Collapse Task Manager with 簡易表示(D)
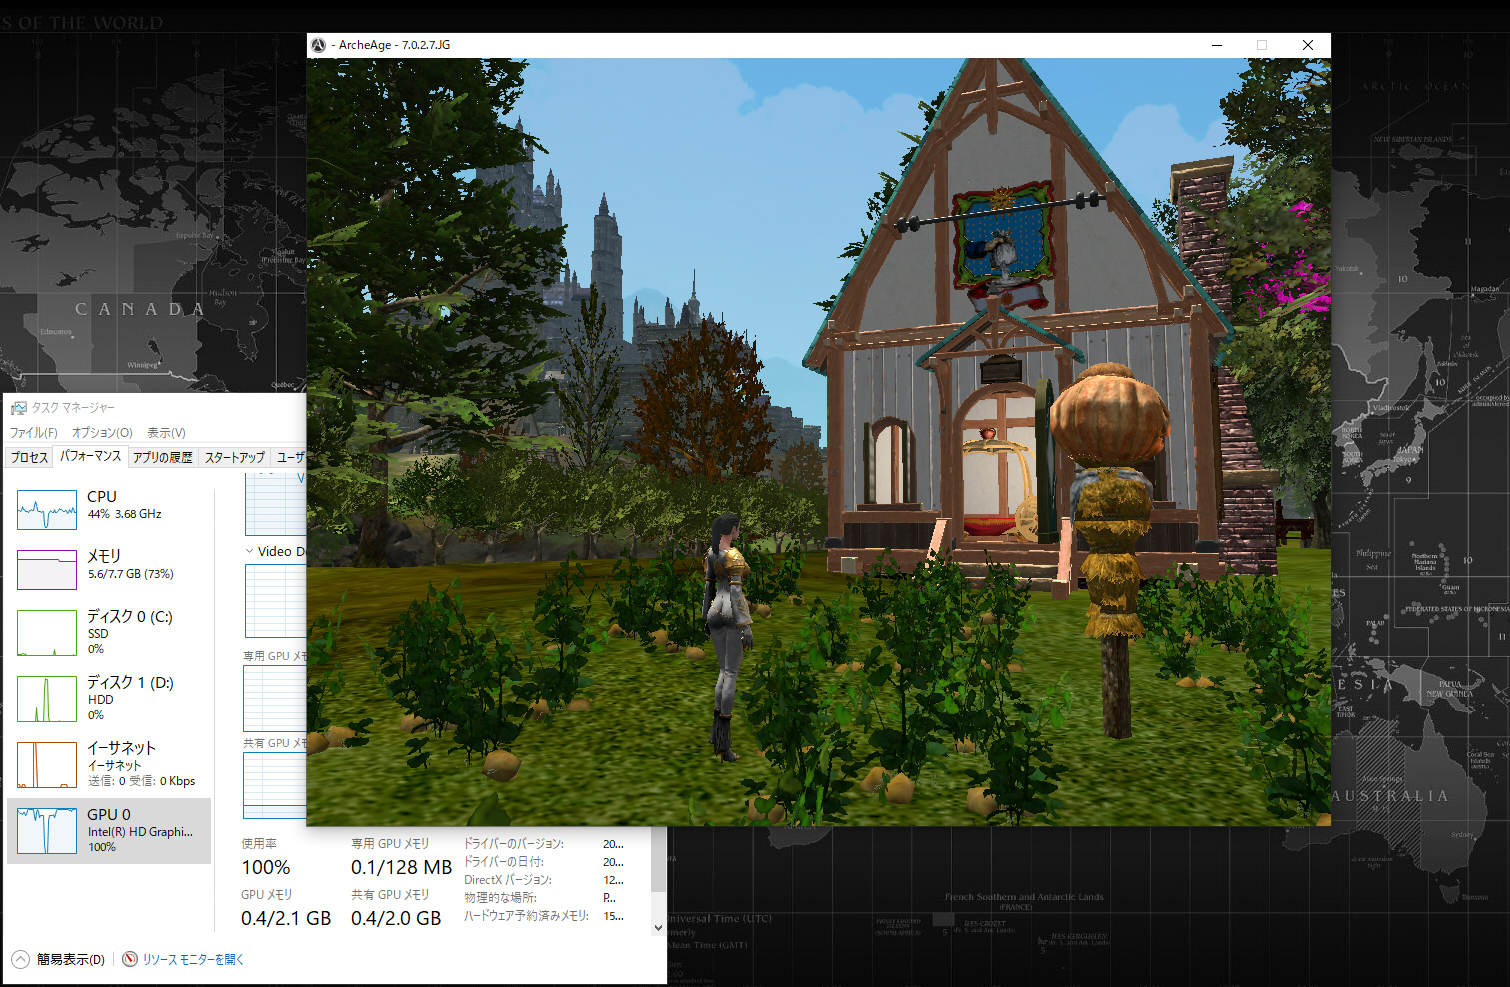Screen dimensions: 1510x987 [x=59, y=959]
